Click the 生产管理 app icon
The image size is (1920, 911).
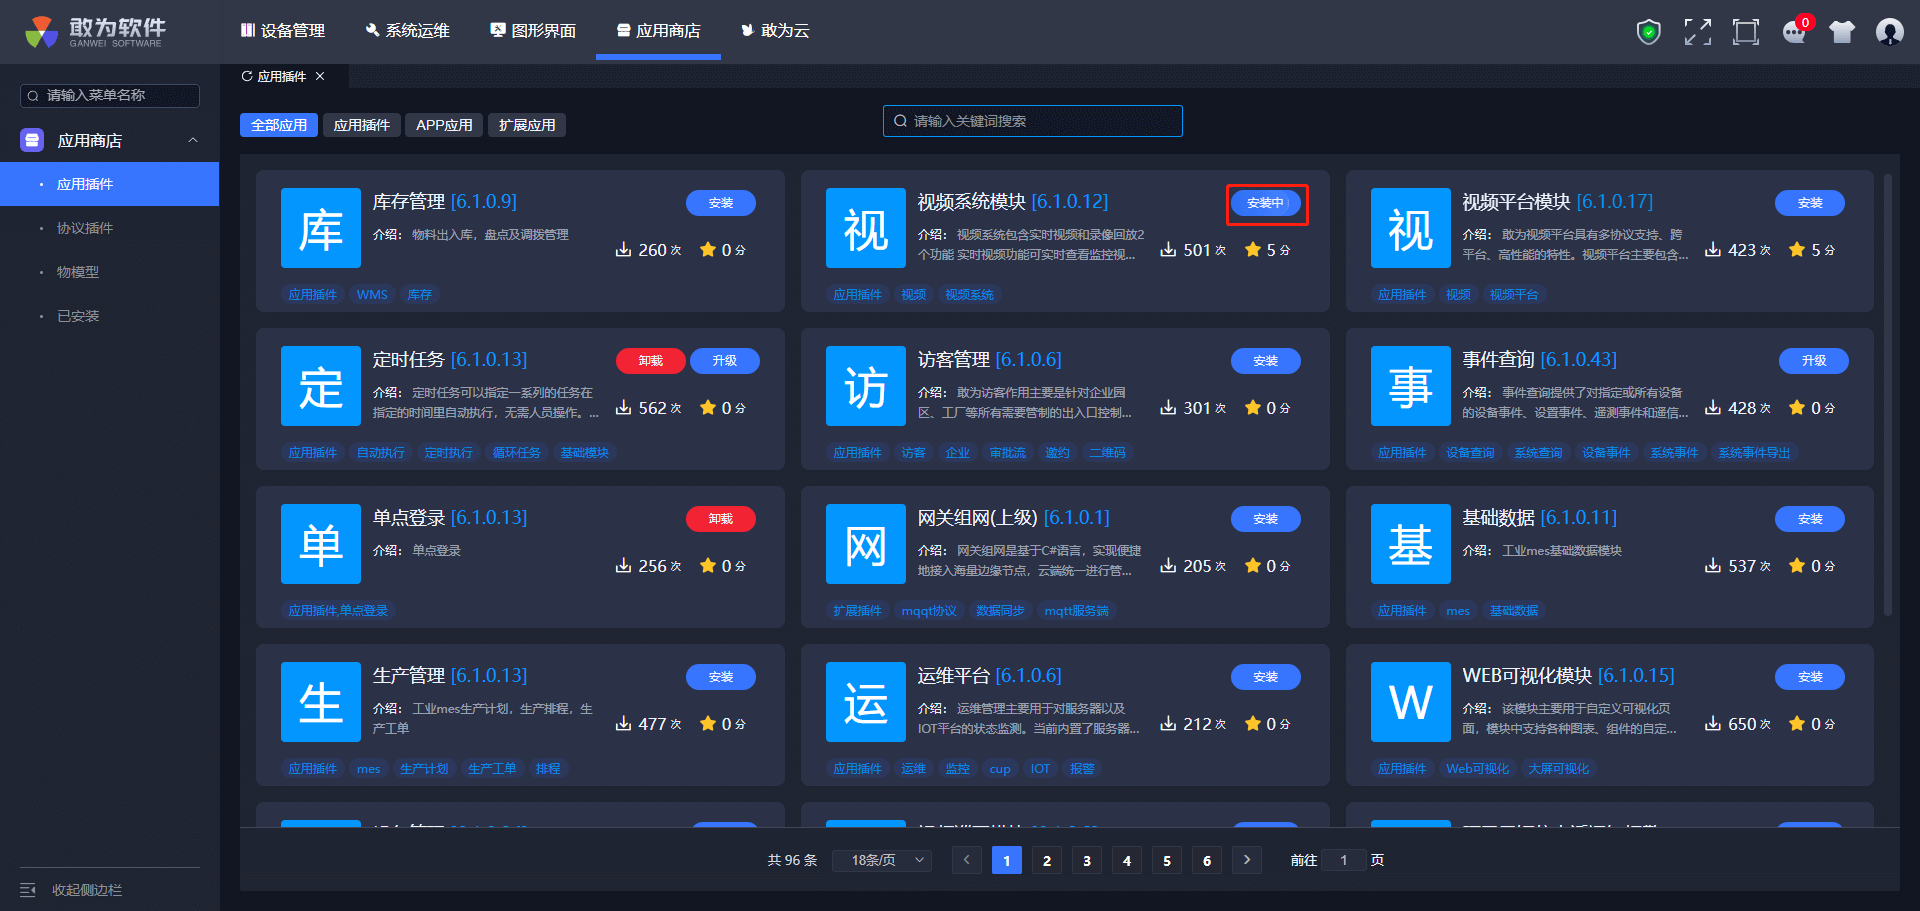click(x=321, y=702)
